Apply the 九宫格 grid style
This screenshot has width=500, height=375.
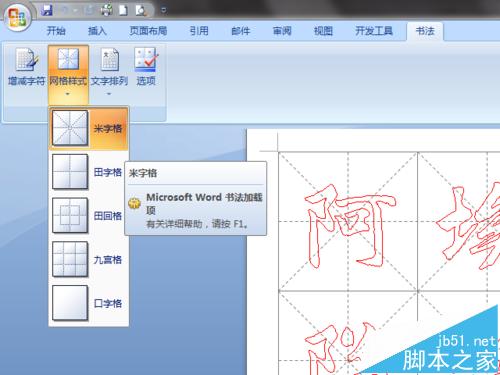pos(87,259)
